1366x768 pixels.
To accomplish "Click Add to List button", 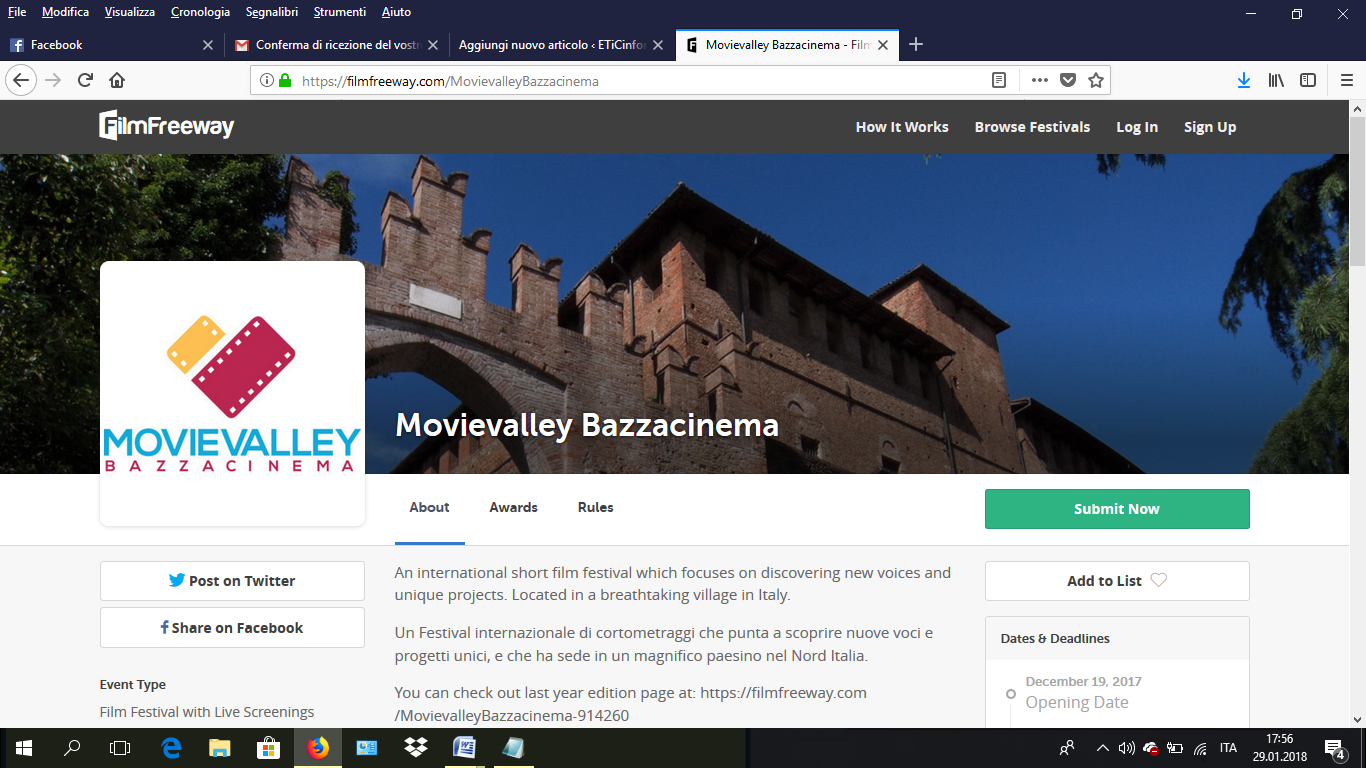I will click(x=1117, y=581).
